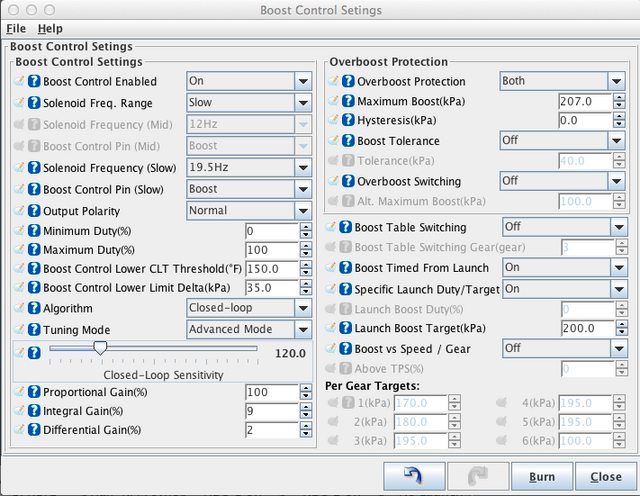Click the Closed-Loop Sensitivity slider track
Screen dimensions: 640x496
click(x=153, y=348)
